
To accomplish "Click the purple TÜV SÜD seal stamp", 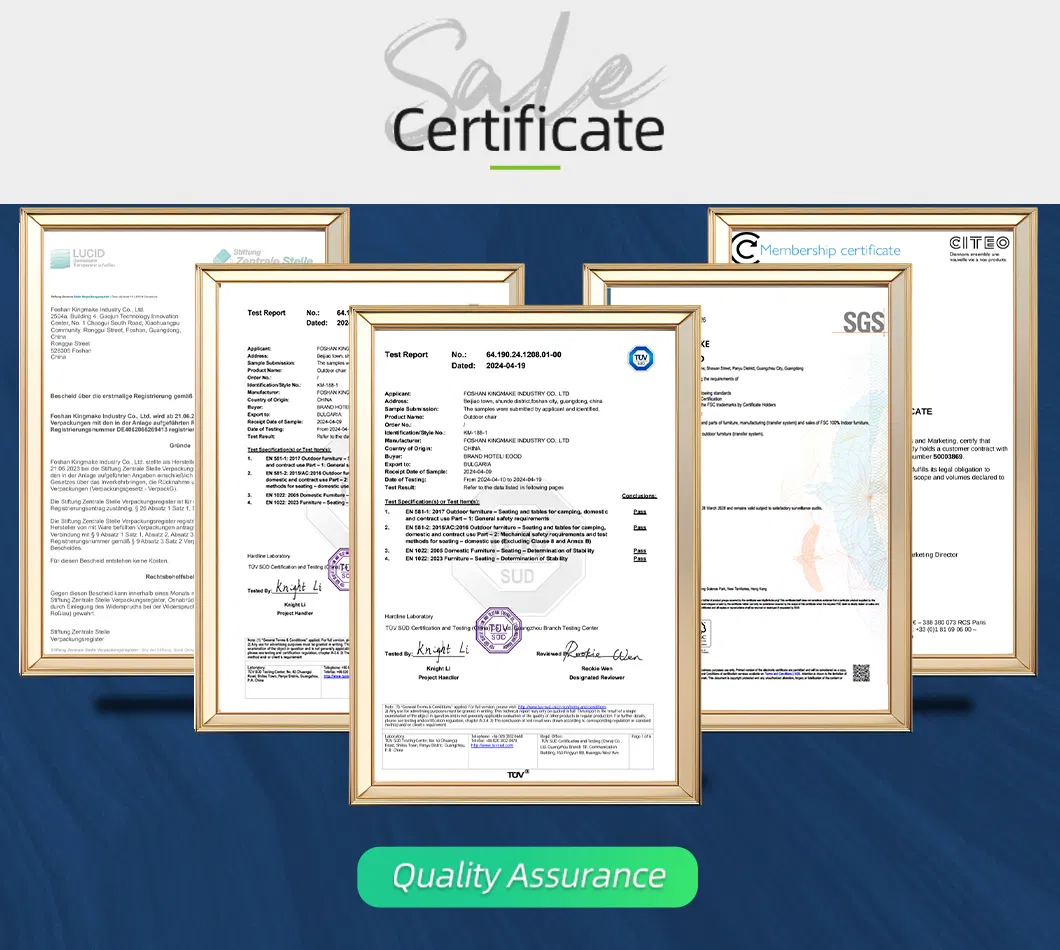I will pyautogui.click(x=497, y=629).
